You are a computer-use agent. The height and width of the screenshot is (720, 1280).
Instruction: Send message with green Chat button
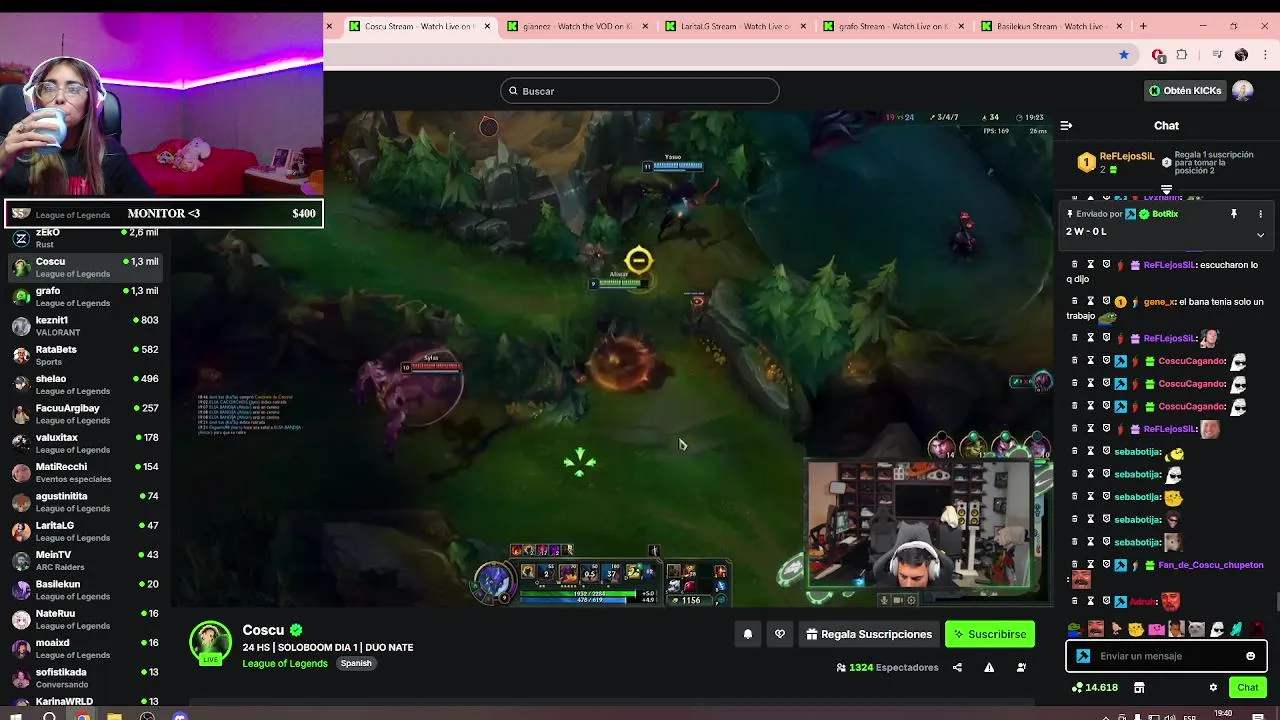click(1247, 688)
